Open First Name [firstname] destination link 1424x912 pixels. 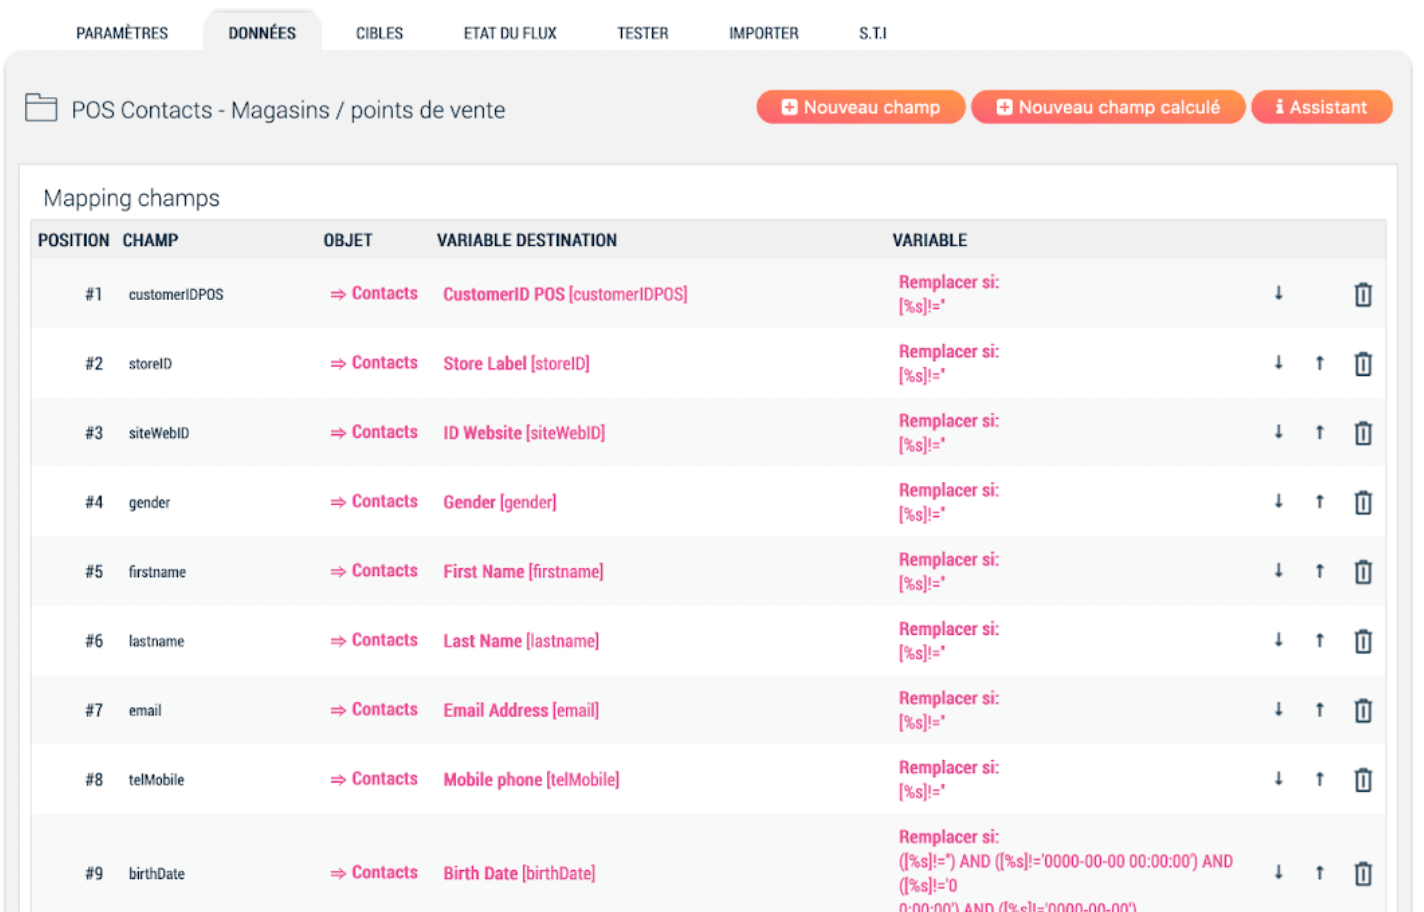(523, 572)
